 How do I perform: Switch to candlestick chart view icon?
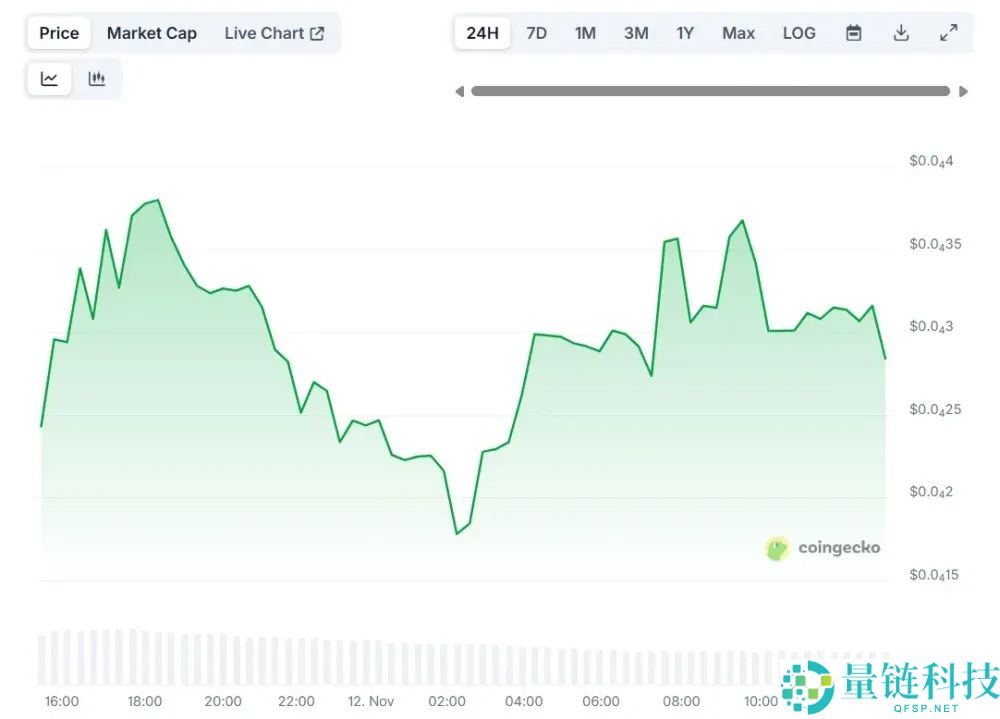tap(97, 79)
